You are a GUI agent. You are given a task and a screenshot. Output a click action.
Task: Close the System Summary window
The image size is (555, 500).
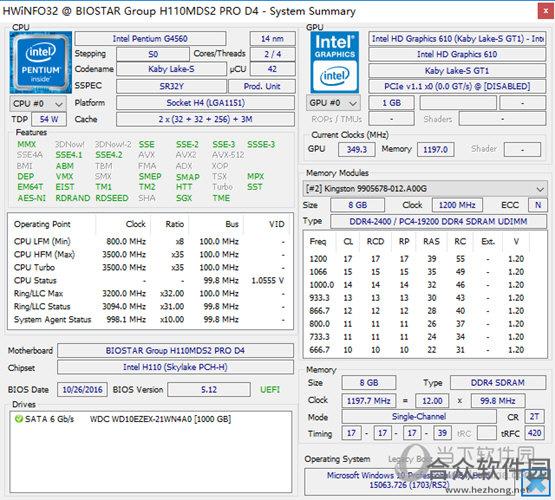tap(545, 12)
